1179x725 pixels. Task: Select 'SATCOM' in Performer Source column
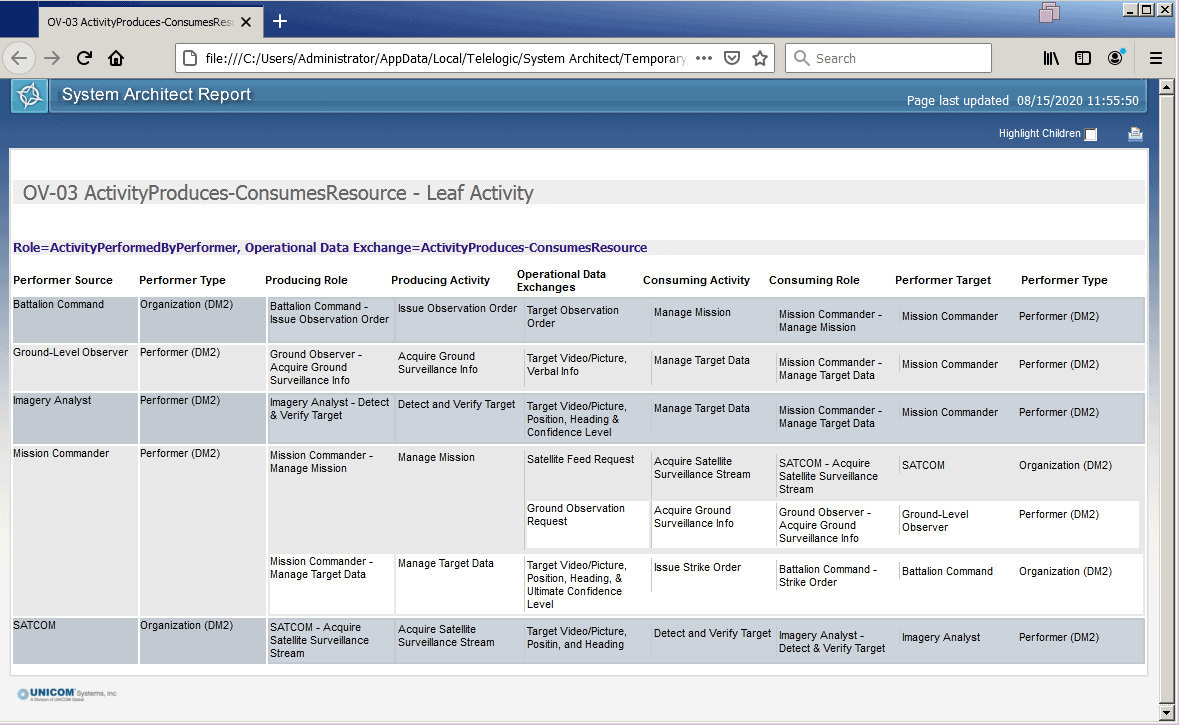click(34, 625)
